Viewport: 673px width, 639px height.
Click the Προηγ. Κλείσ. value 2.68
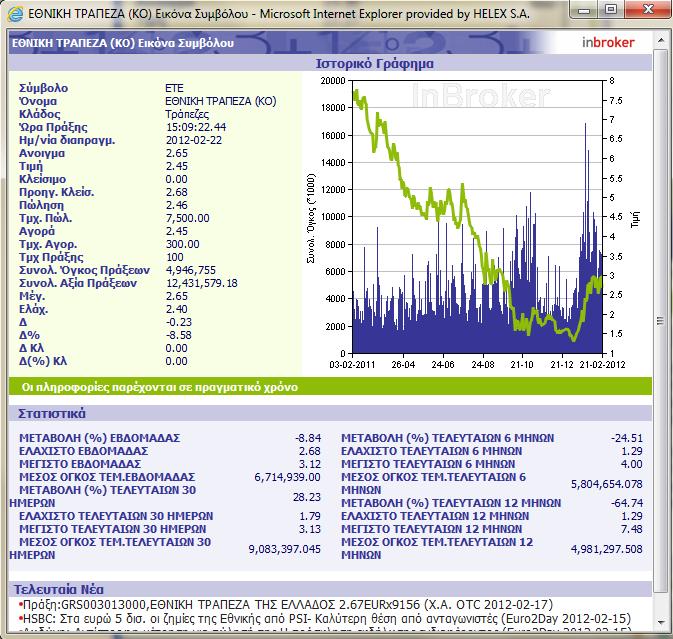click(177, 192)
